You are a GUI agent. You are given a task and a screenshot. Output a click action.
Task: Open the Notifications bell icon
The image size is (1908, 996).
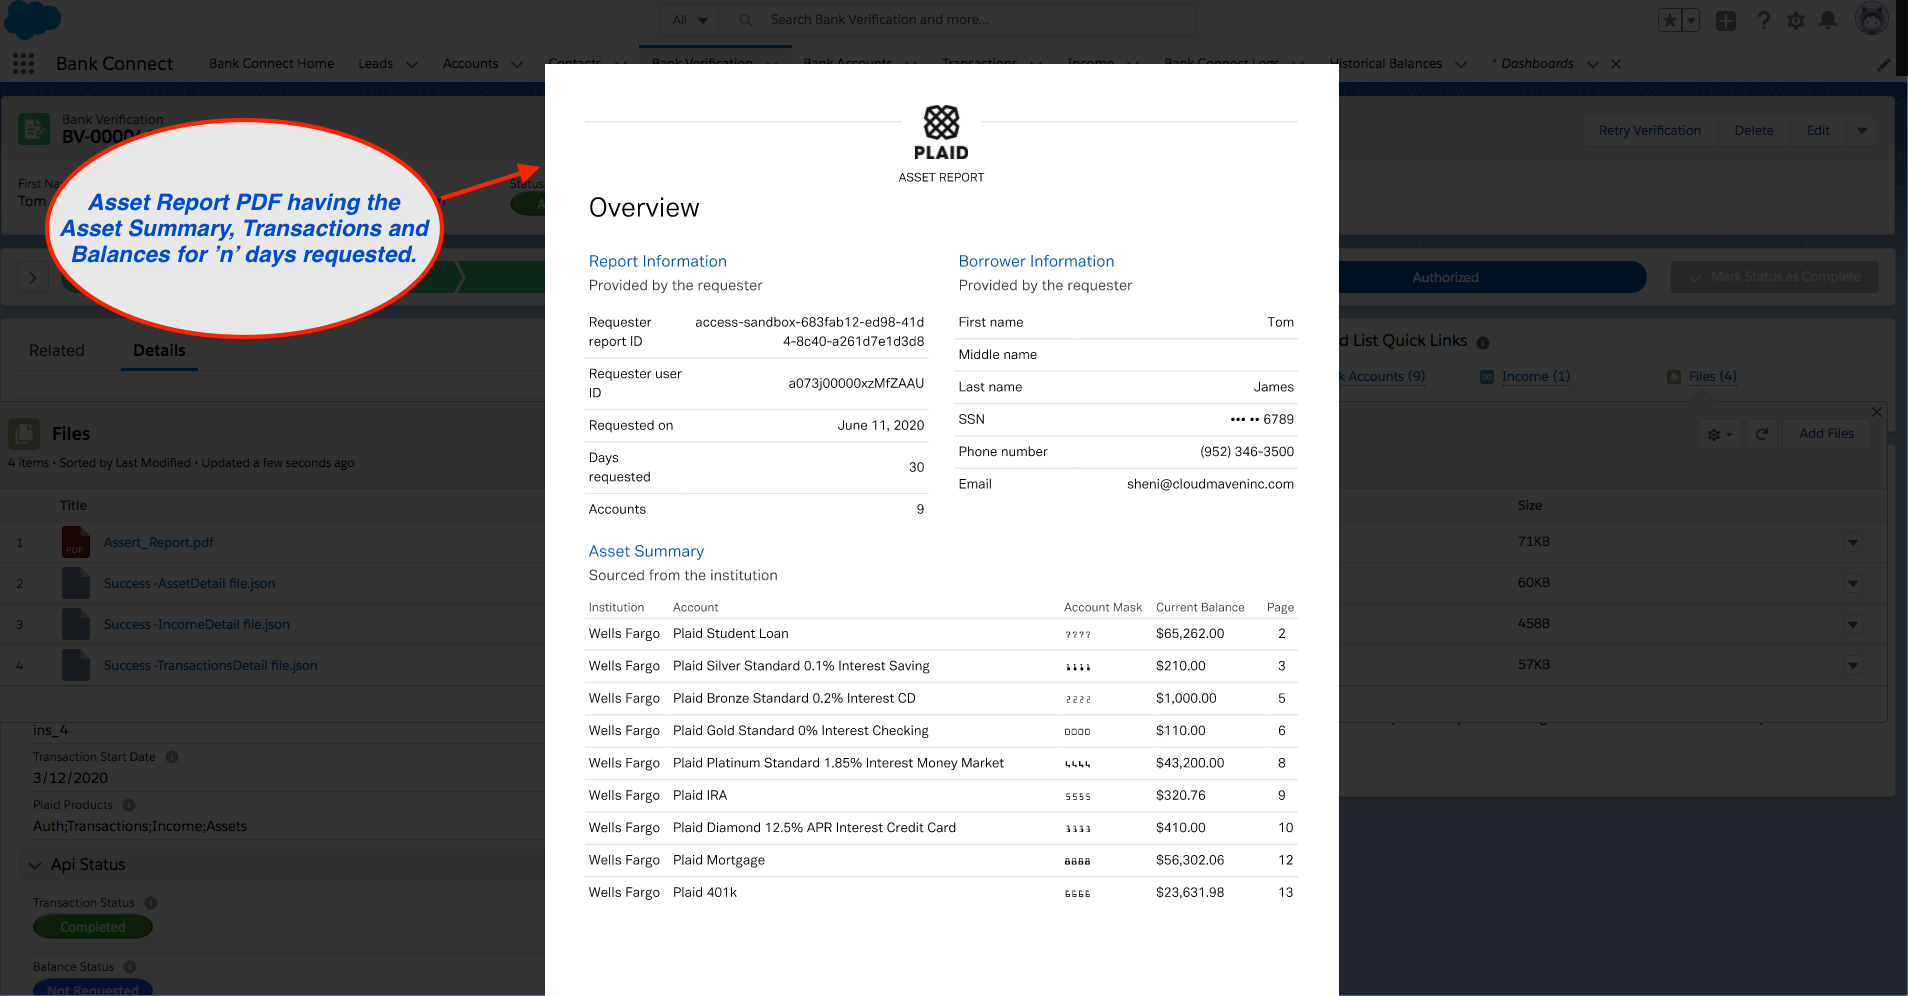pyautogui.click(x=1830, y=20)
